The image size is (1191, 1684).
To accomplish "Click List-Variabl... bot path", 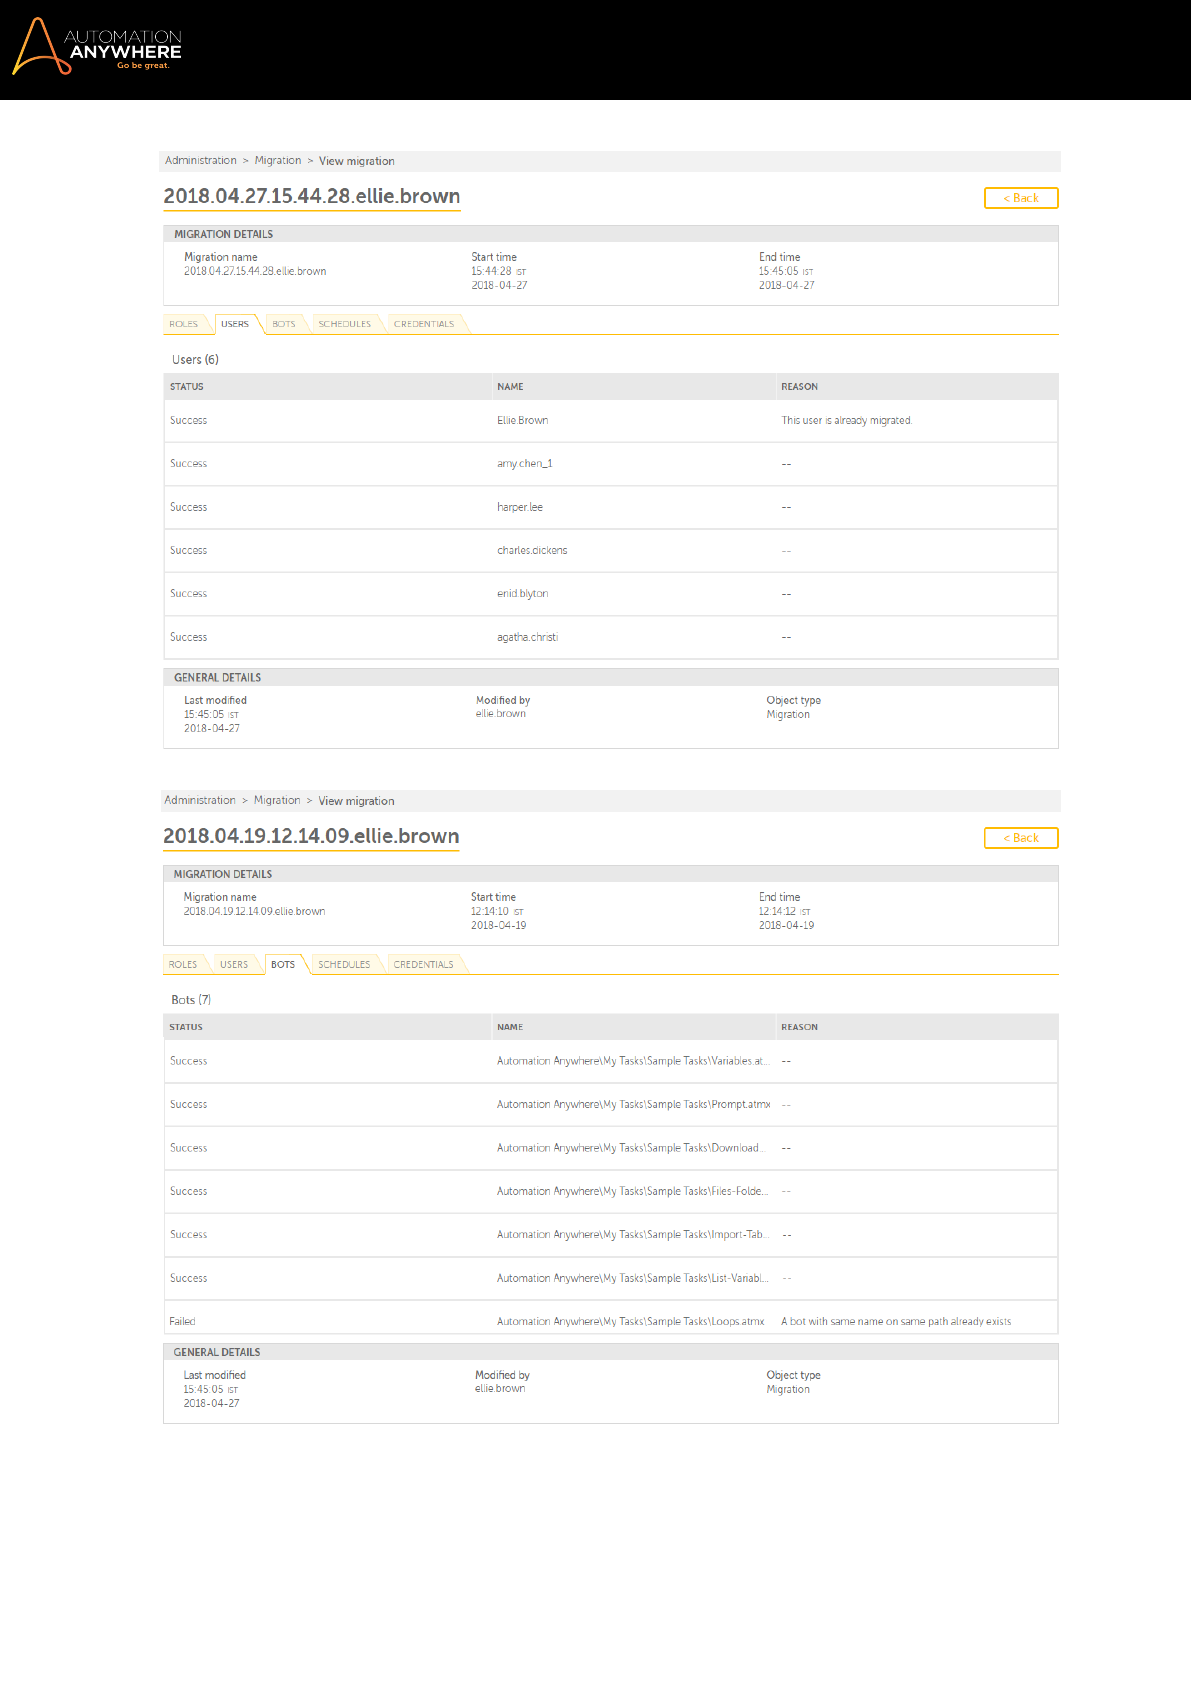I will [633, 1278].
